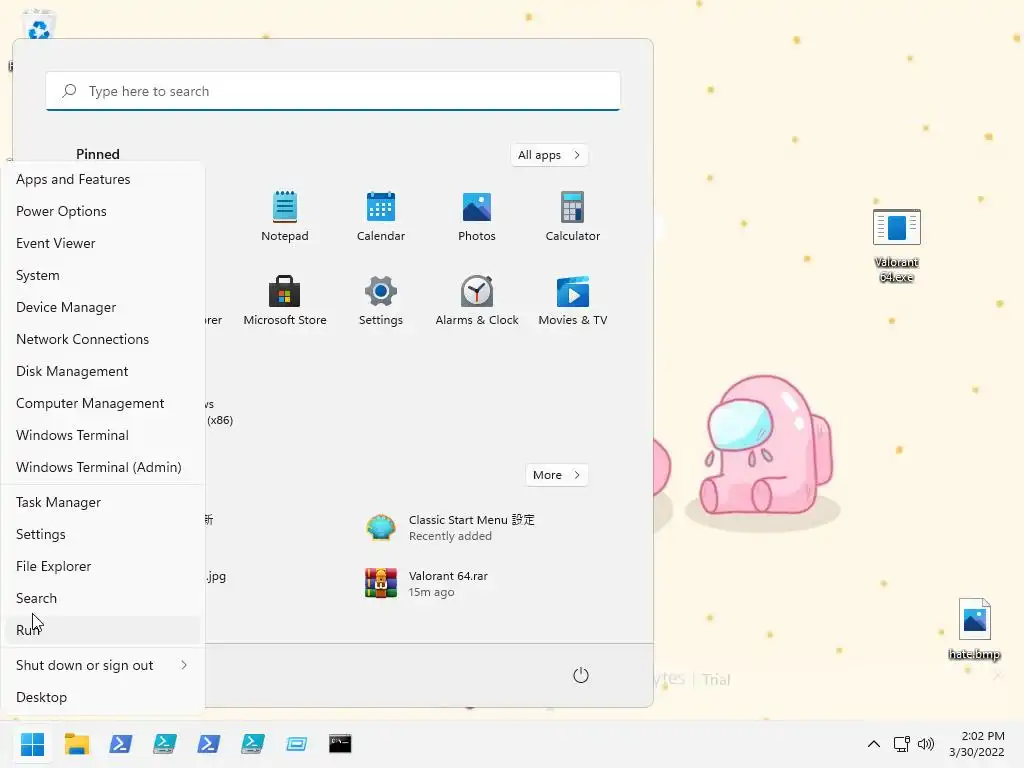1024x768 pixels.
Task: Open Device Manager
Action: 103,307
